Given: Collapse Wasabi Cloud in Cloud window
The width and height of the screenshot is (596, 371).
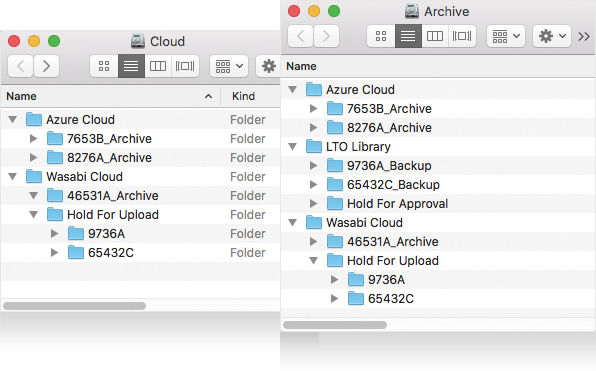Looking at the screenshot, I should 13,177.
